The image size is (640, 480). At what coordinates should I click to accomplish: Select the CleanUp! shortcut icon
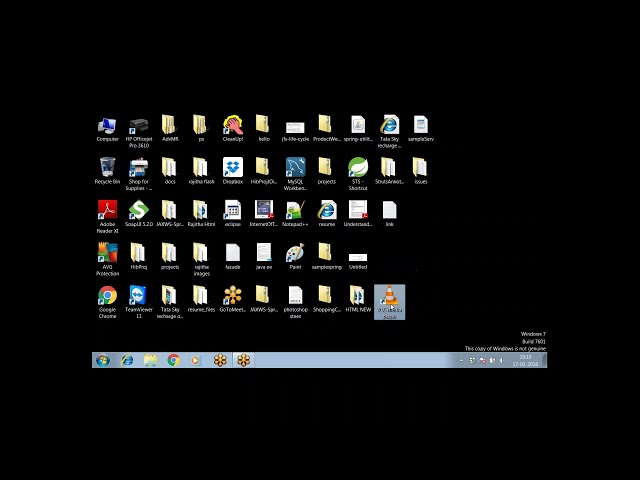(x=233, y=129)
